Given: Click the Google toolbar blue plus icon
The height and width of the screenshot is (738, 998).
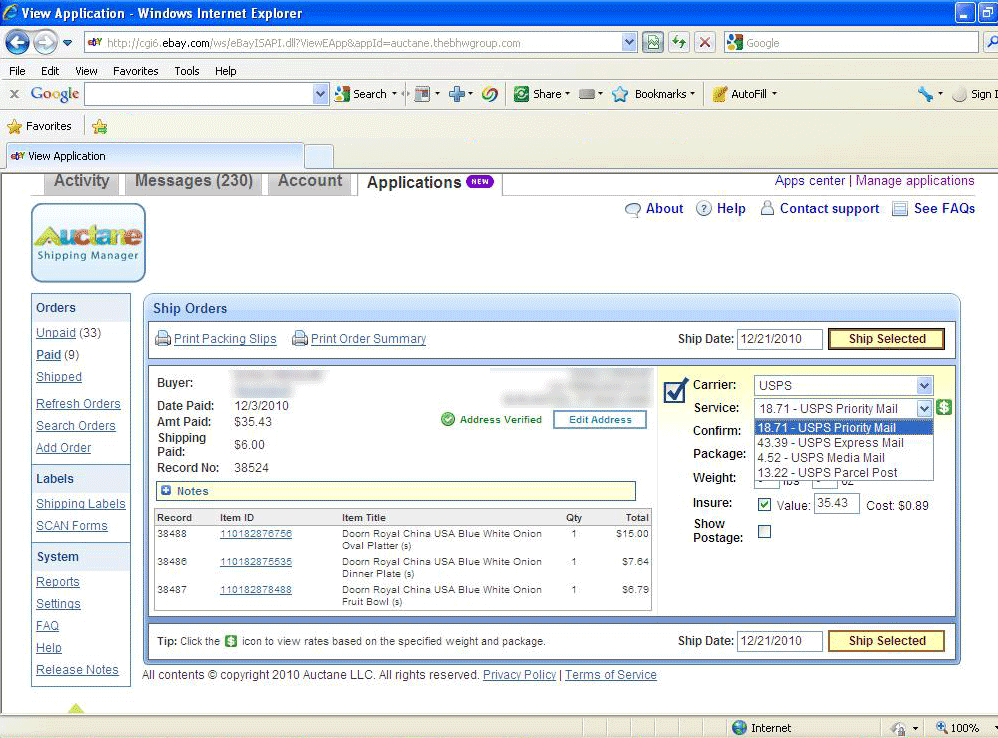Looking at the screenshot, I should pos(457,94).
